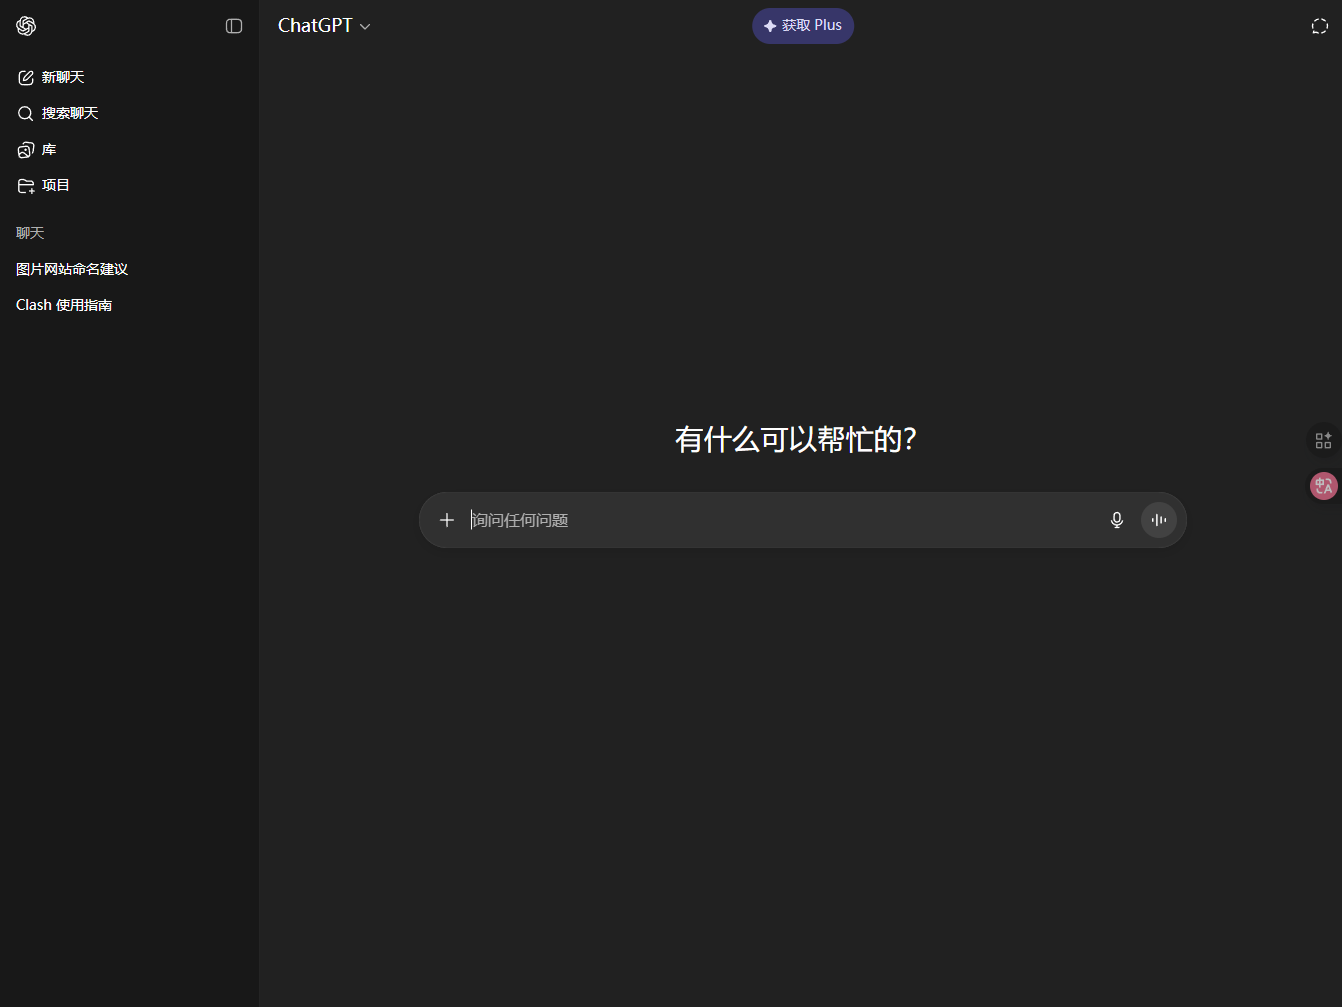Click the grid-plus extension icon at right edge
1342x1007 pixels.
tap(1323, 440)
